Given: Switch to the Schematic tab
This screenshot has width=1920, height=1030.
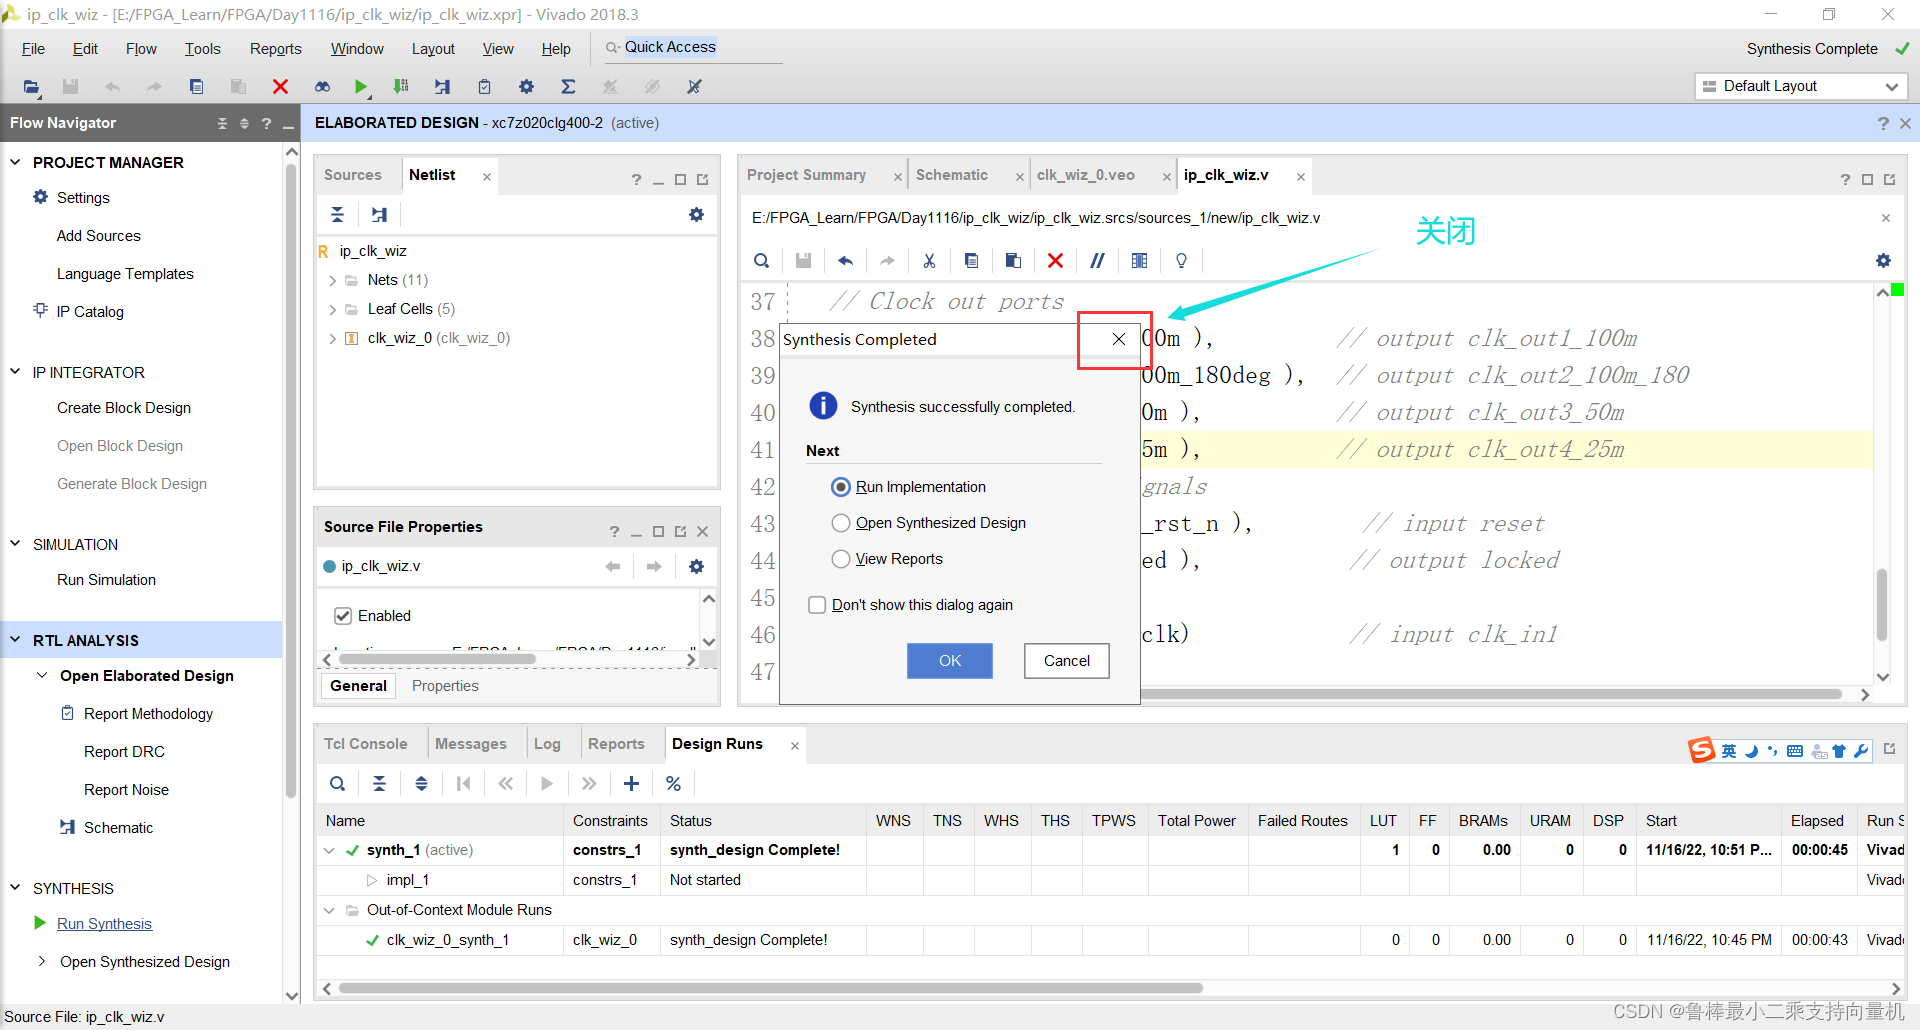Looking at the screenshot, I should [952, 175].
